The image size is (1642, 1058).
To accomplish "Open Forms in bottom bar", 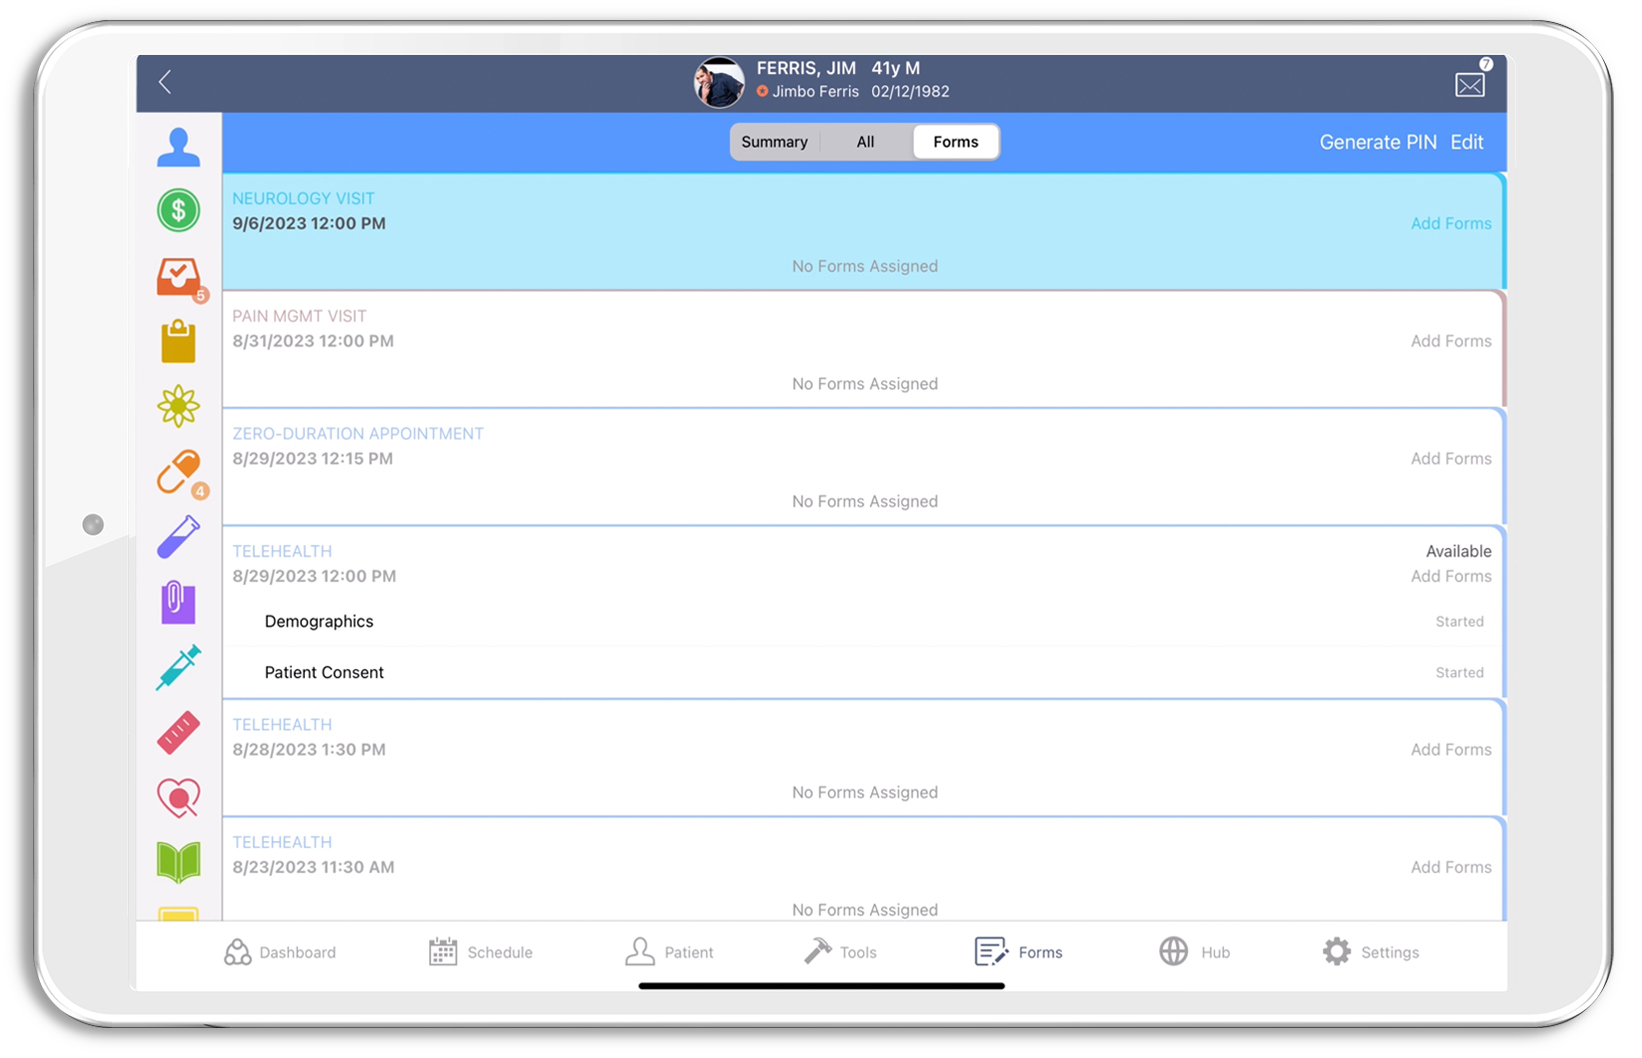I will [1018, 952].
